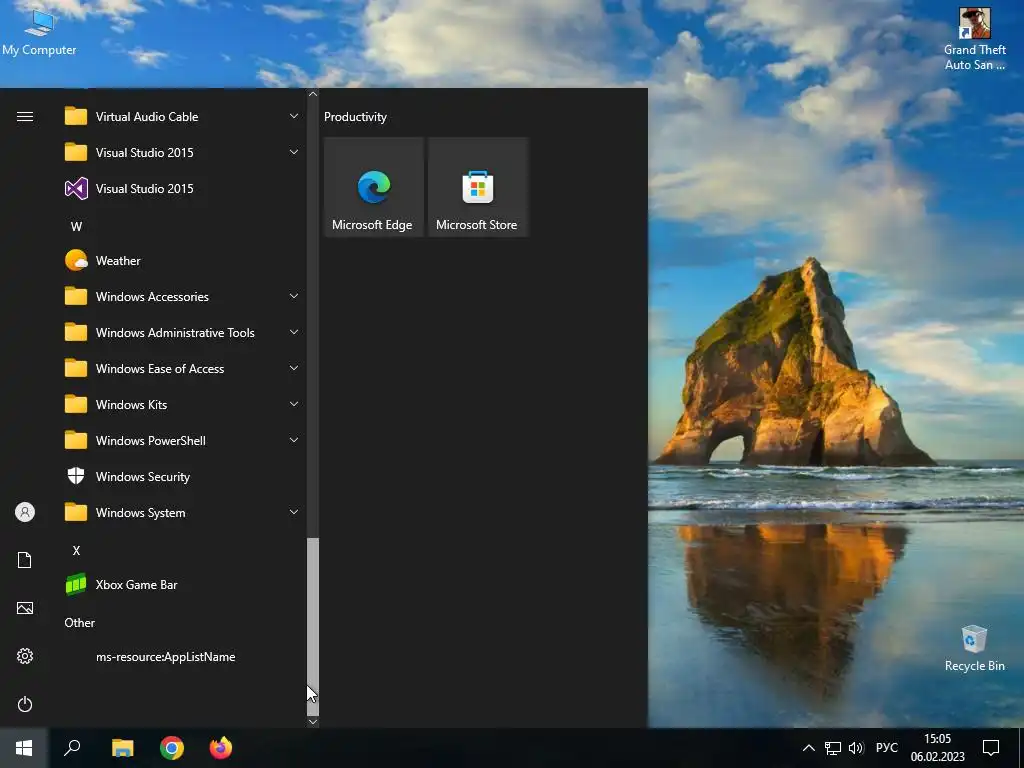
Task: Click the X letter group header
Action: point(76,551)
